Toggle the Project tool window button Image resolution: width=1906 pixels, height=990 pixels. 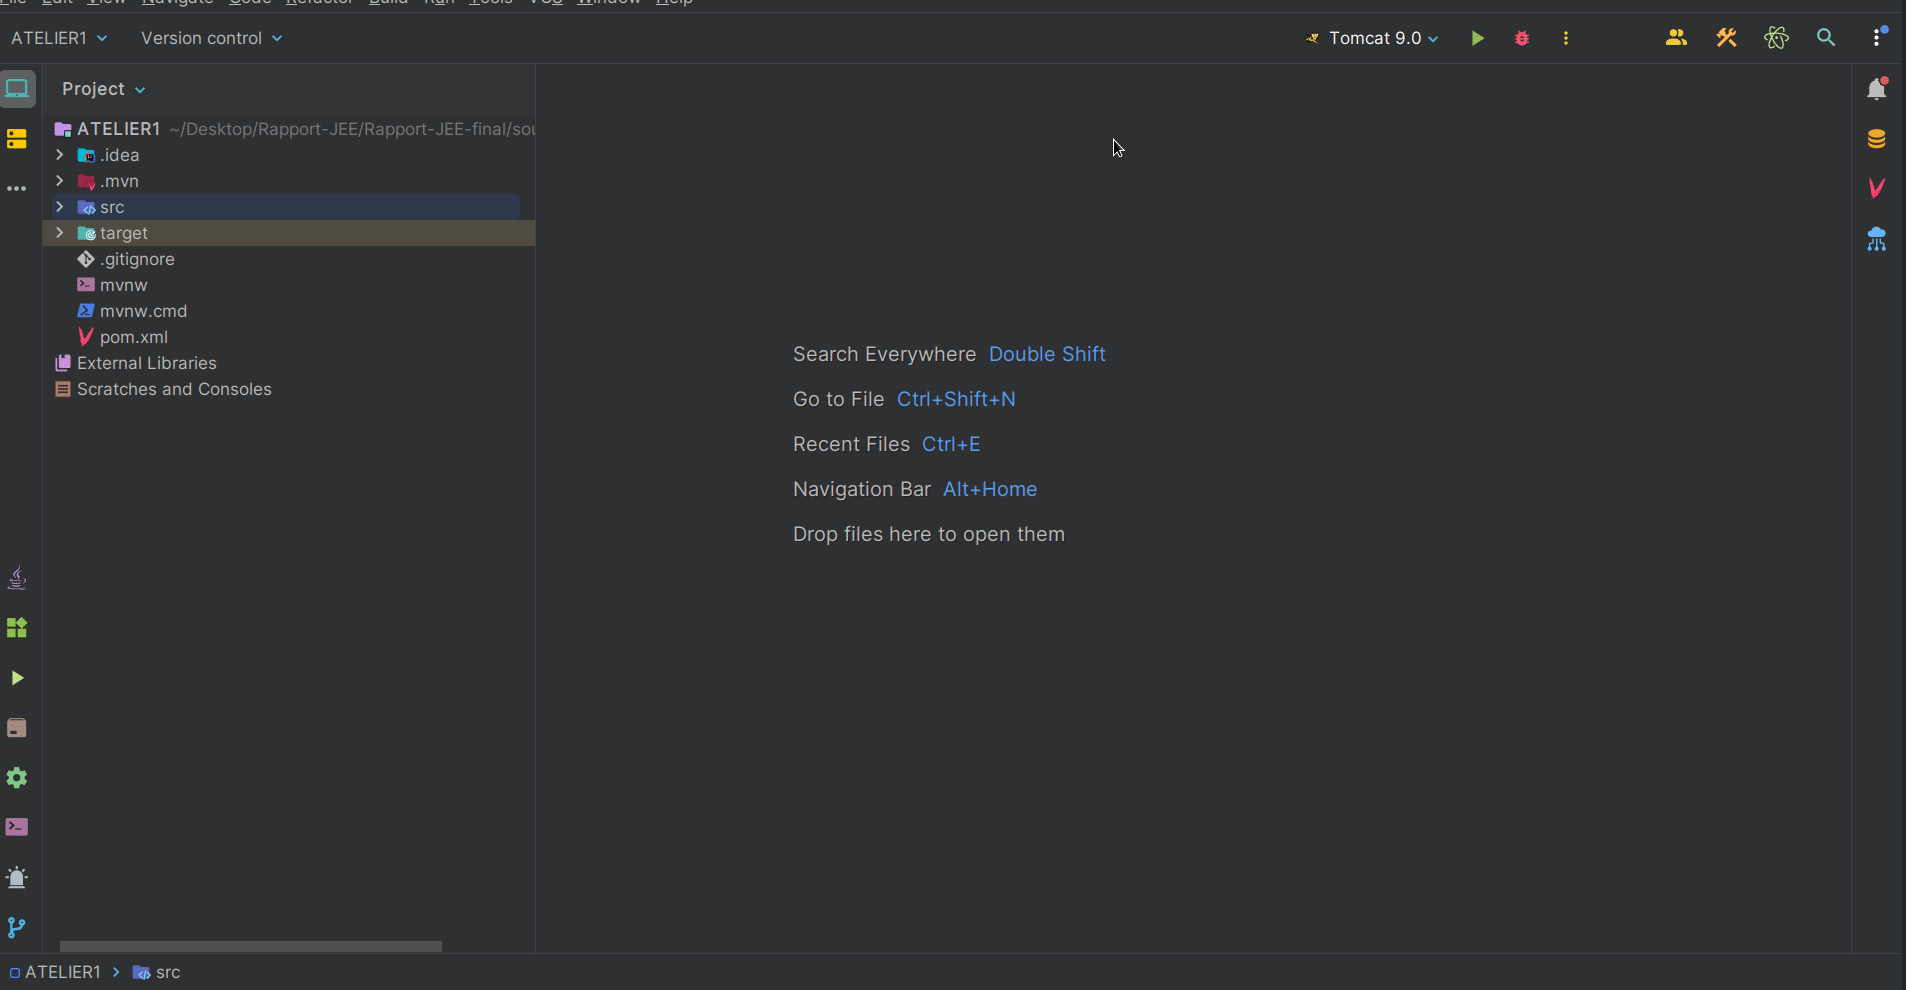coord(18,89)
